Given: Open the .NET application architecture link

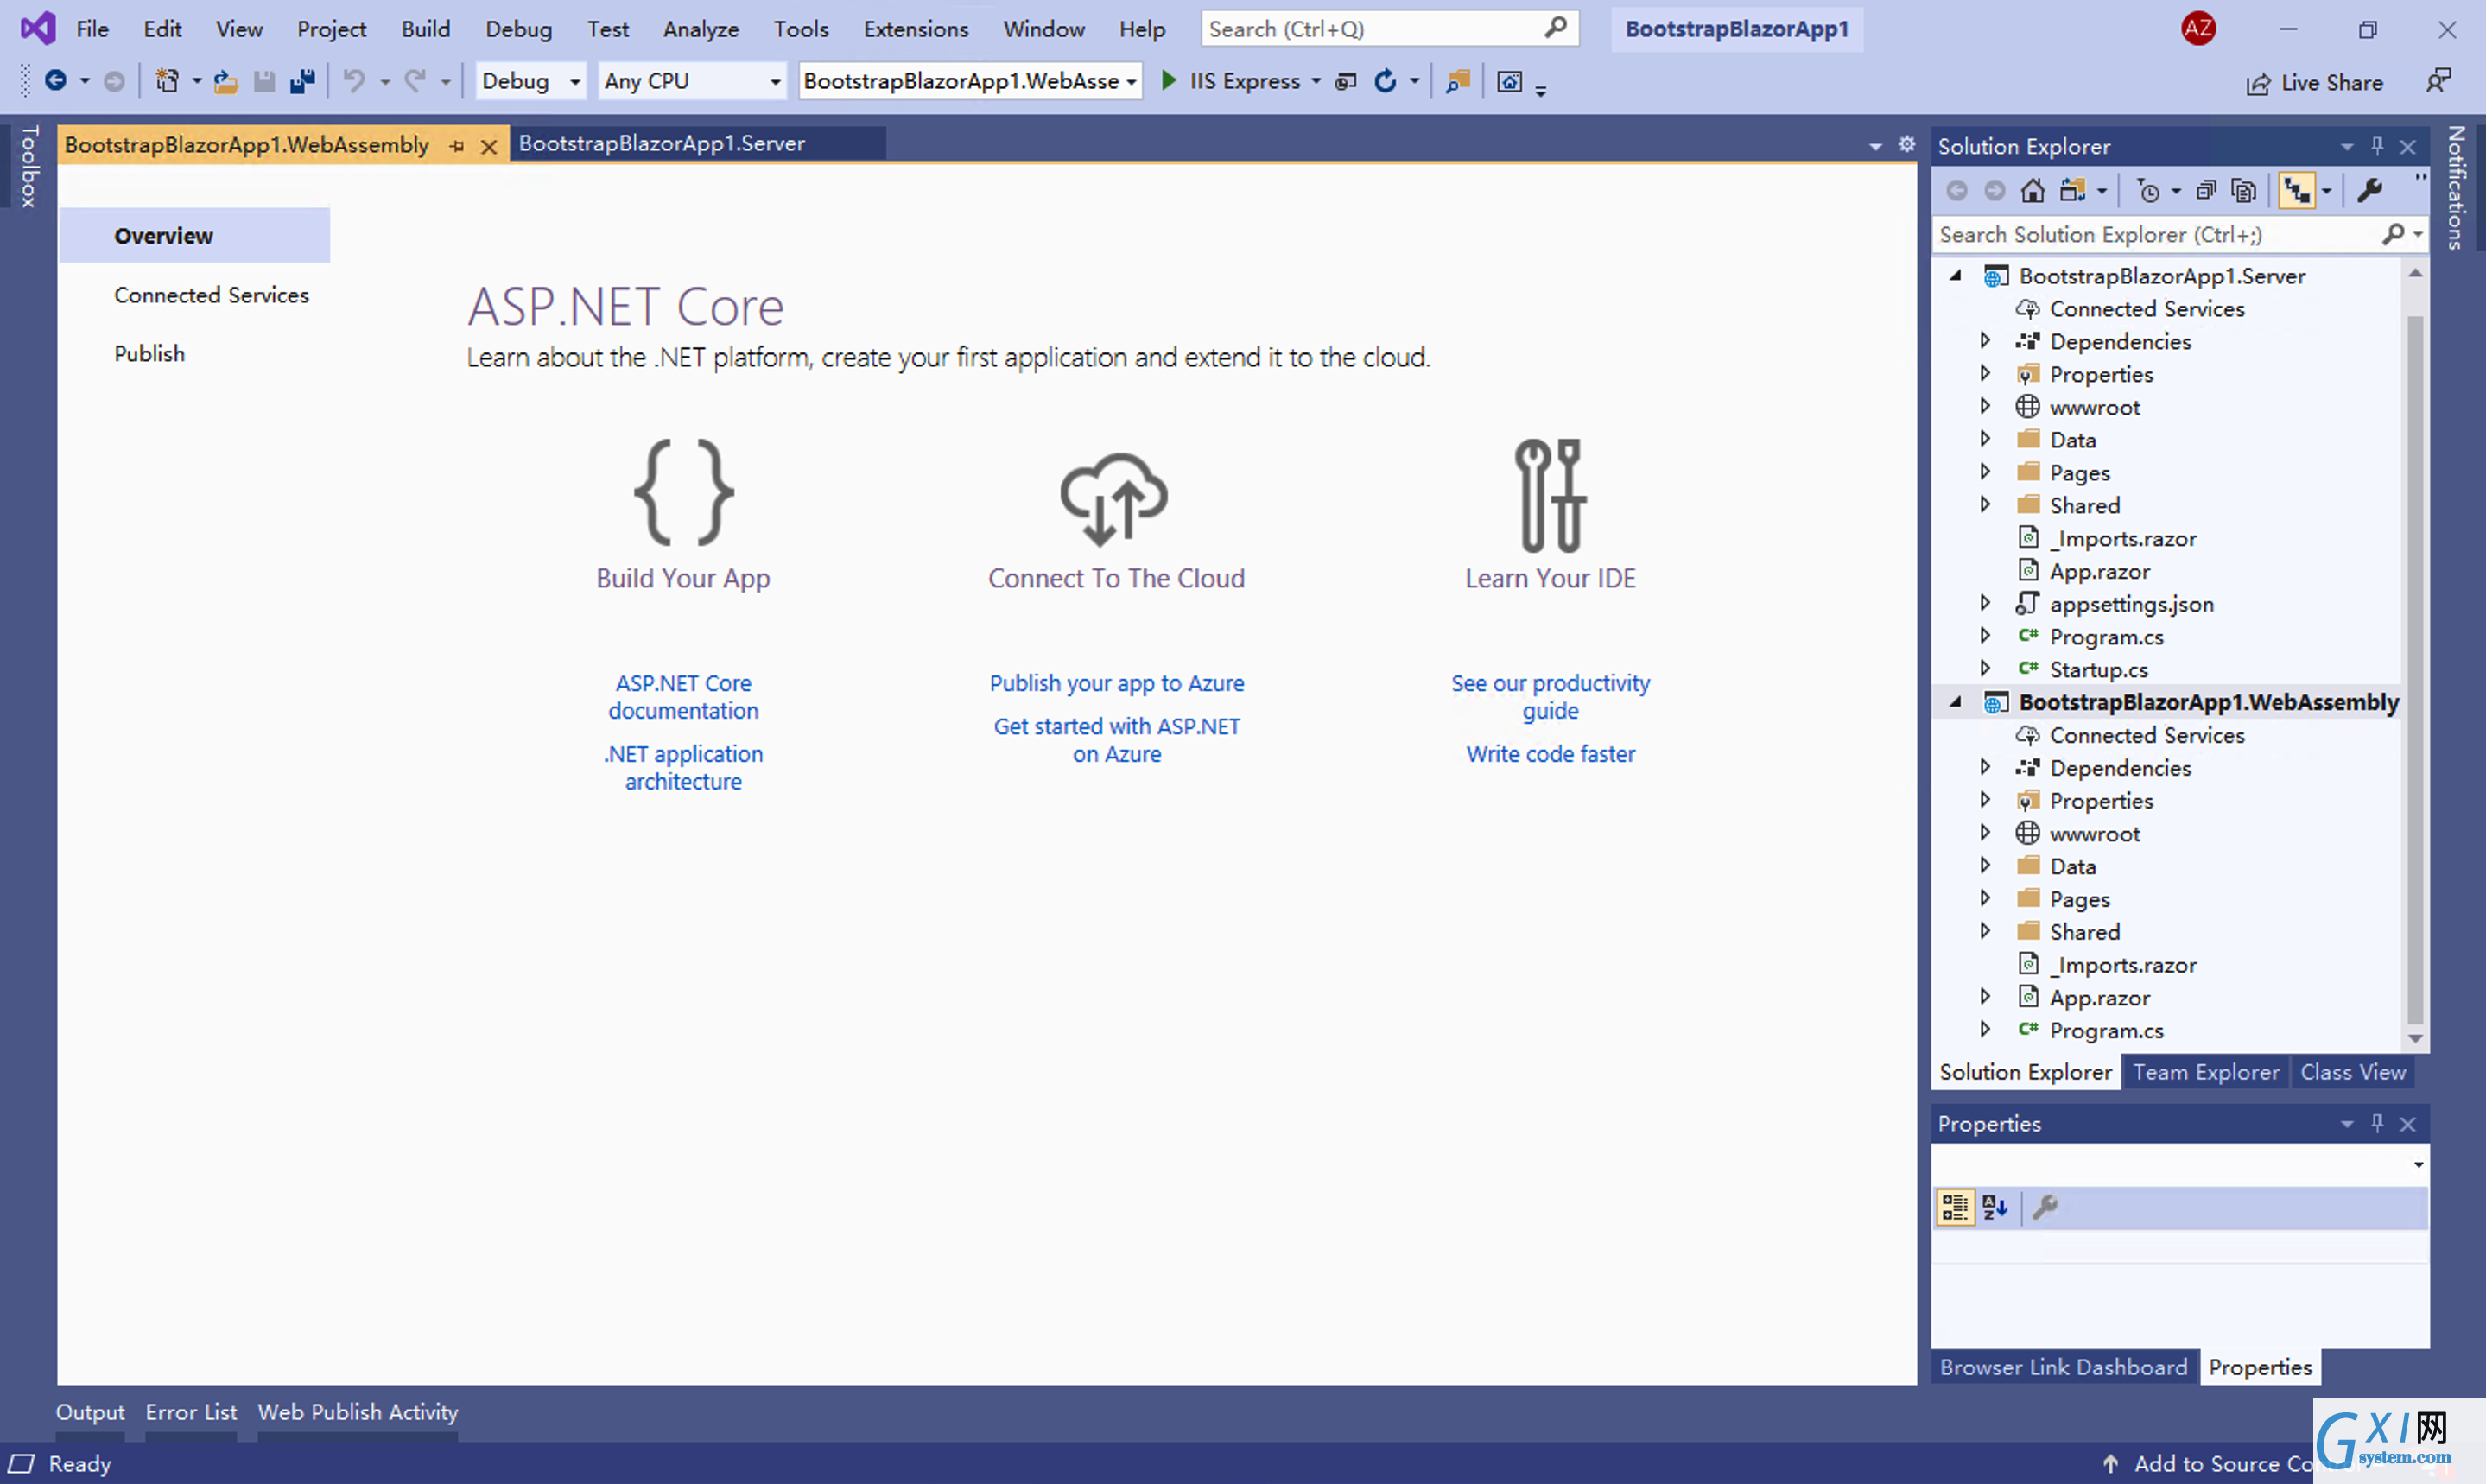Looking at the screenshot, I should [x=684, y=768].
